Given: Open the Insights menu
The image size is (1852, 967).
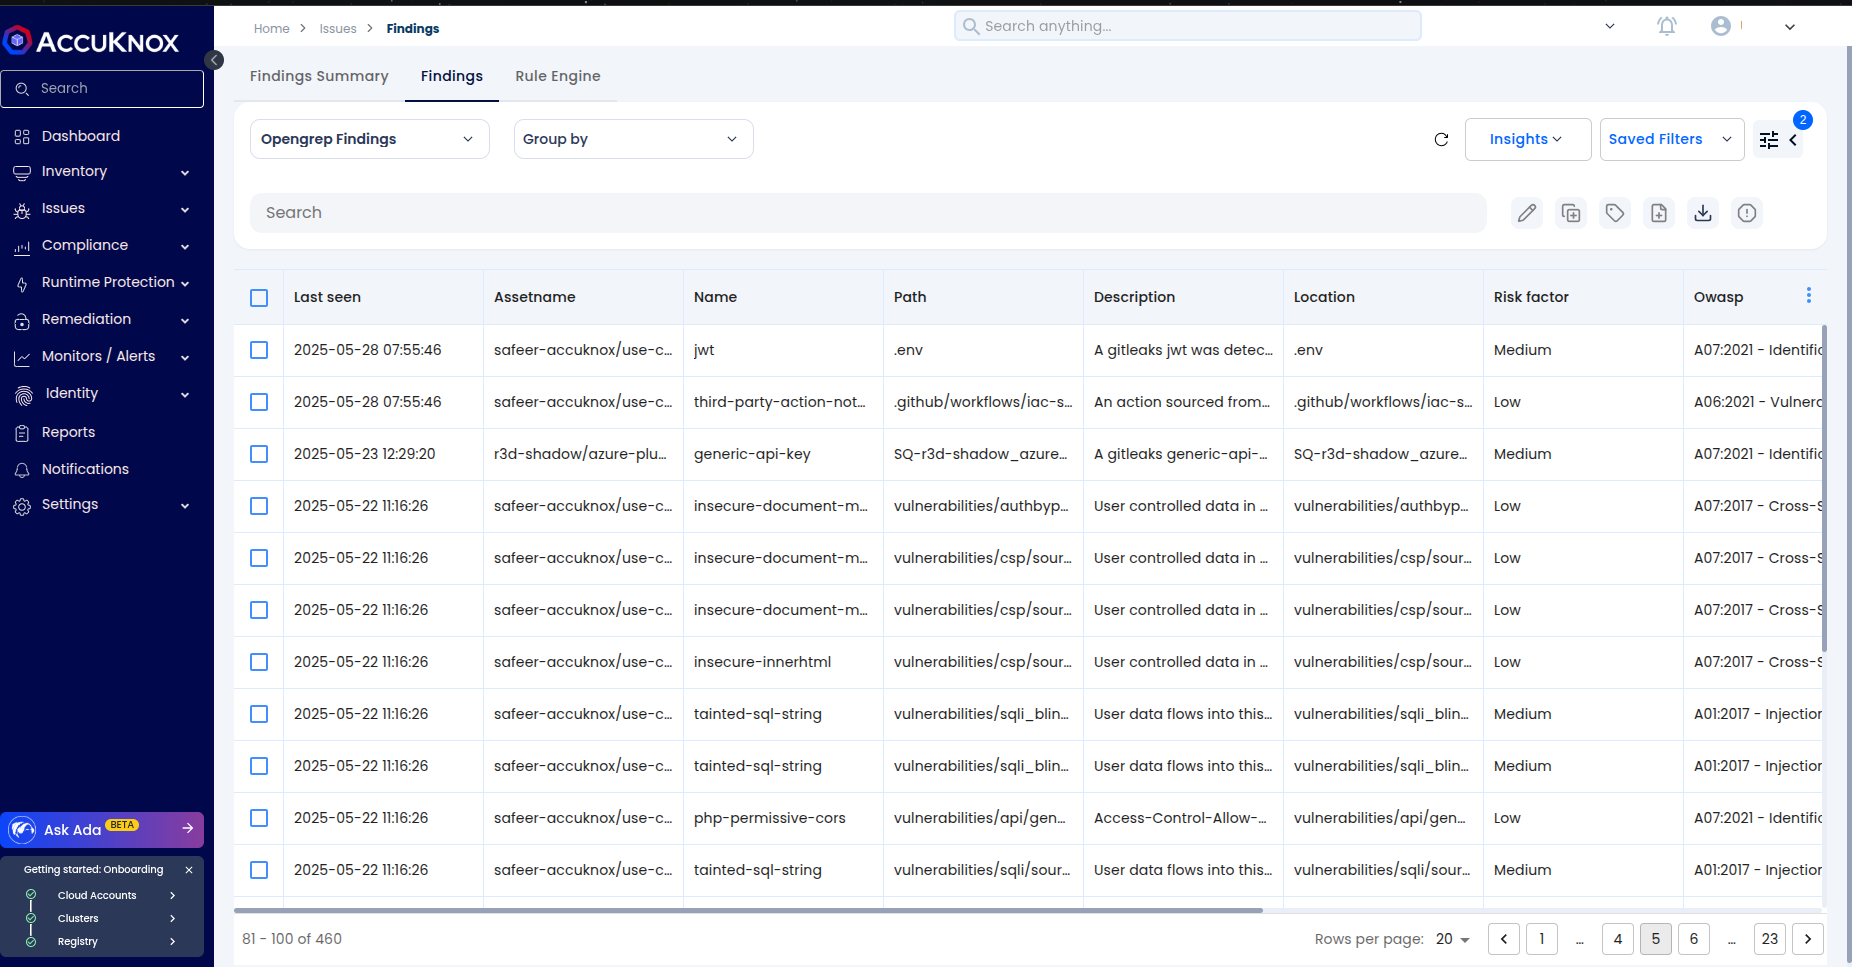Looking at the screenshot, I should [x=1527, y=139].
